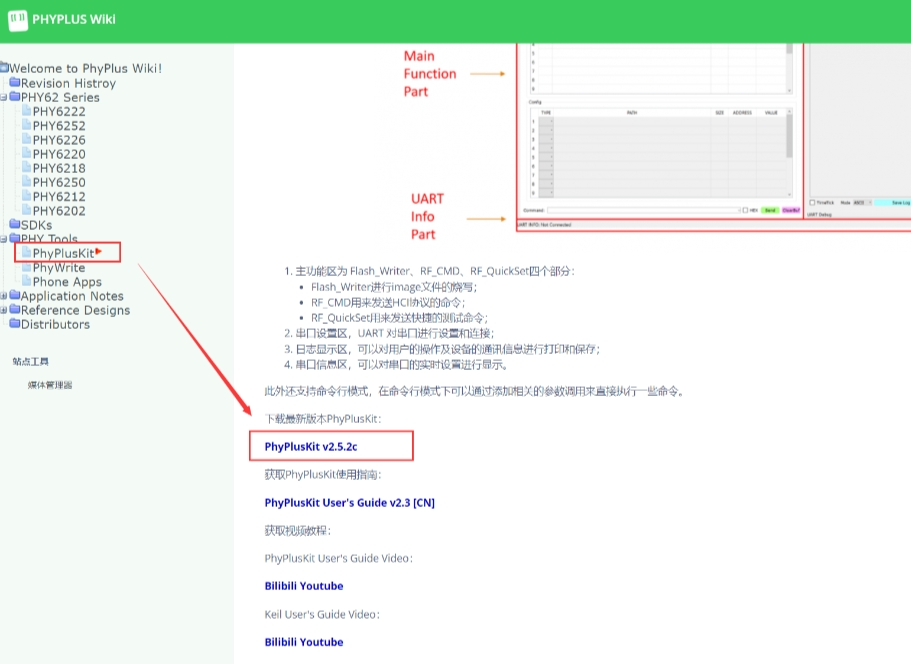This screenshot has height=664, width=911.
Task: Click the magenta ClearBuf button in screenshot
Action: coord(791,210)
